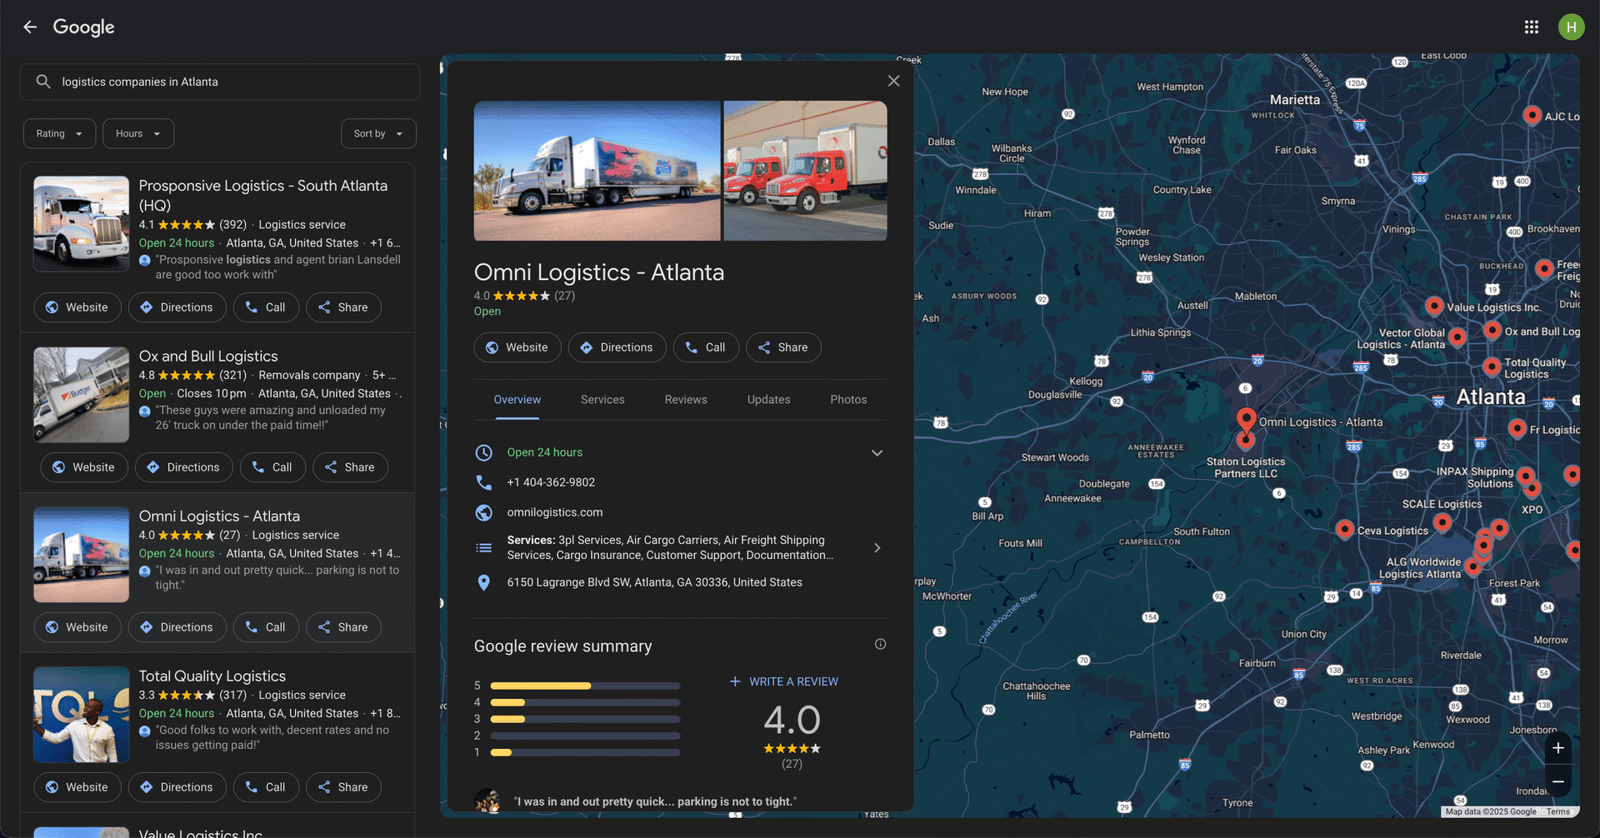Click Website button in Omni Logistics panel
Viewport: 1600px width, 838px height.
pos(517,348)
